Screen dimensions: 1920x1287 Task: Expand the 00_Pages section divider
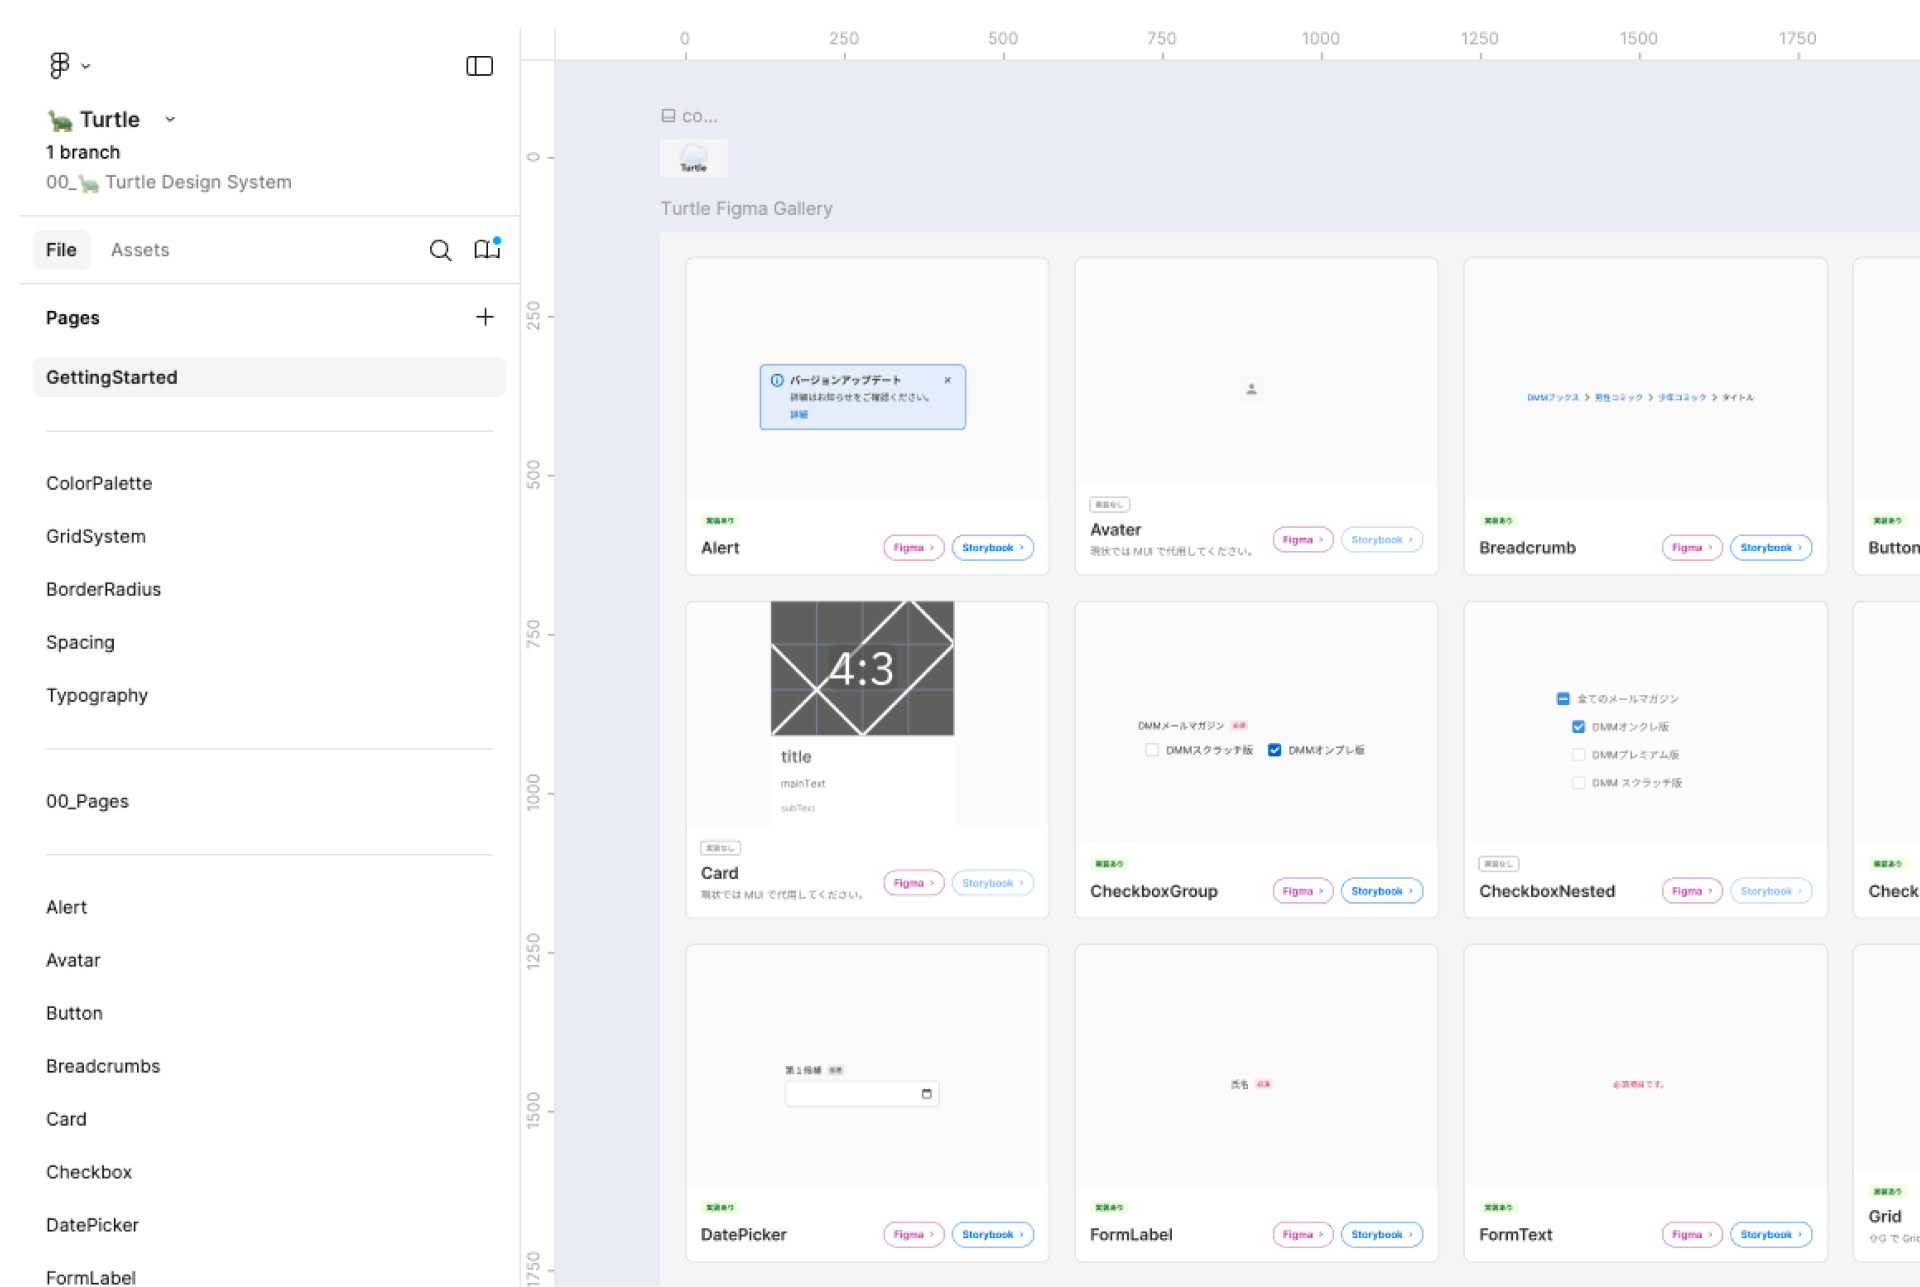pos(87,801)
